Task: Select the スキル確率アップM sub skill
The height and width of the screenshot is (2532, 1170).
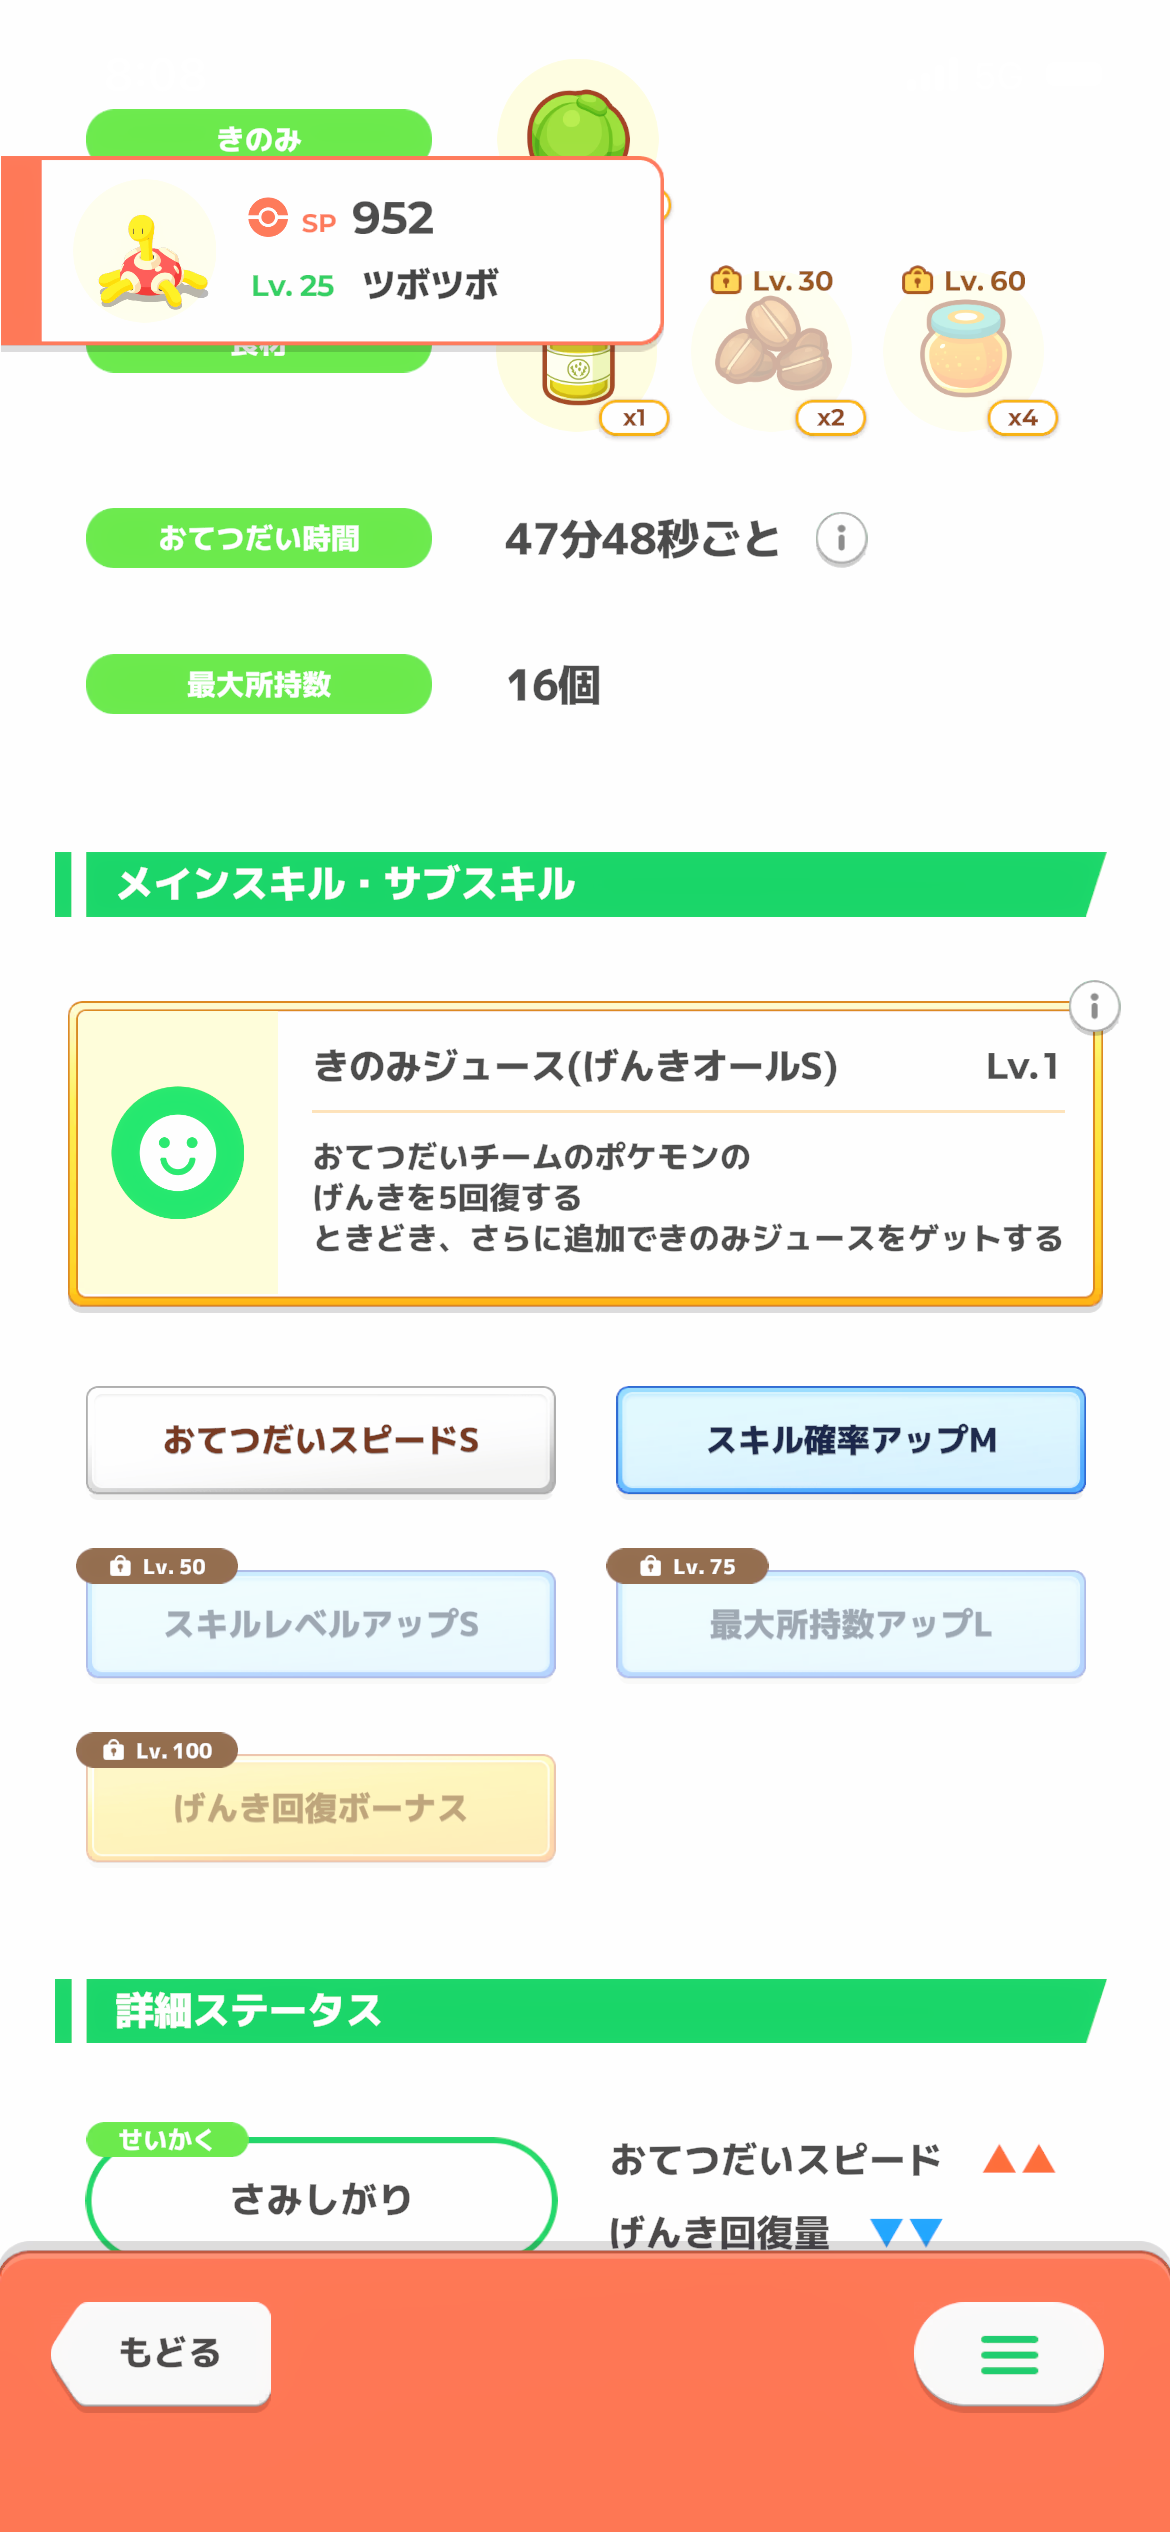Action: pyautogui.click(x=850, y=1440)
